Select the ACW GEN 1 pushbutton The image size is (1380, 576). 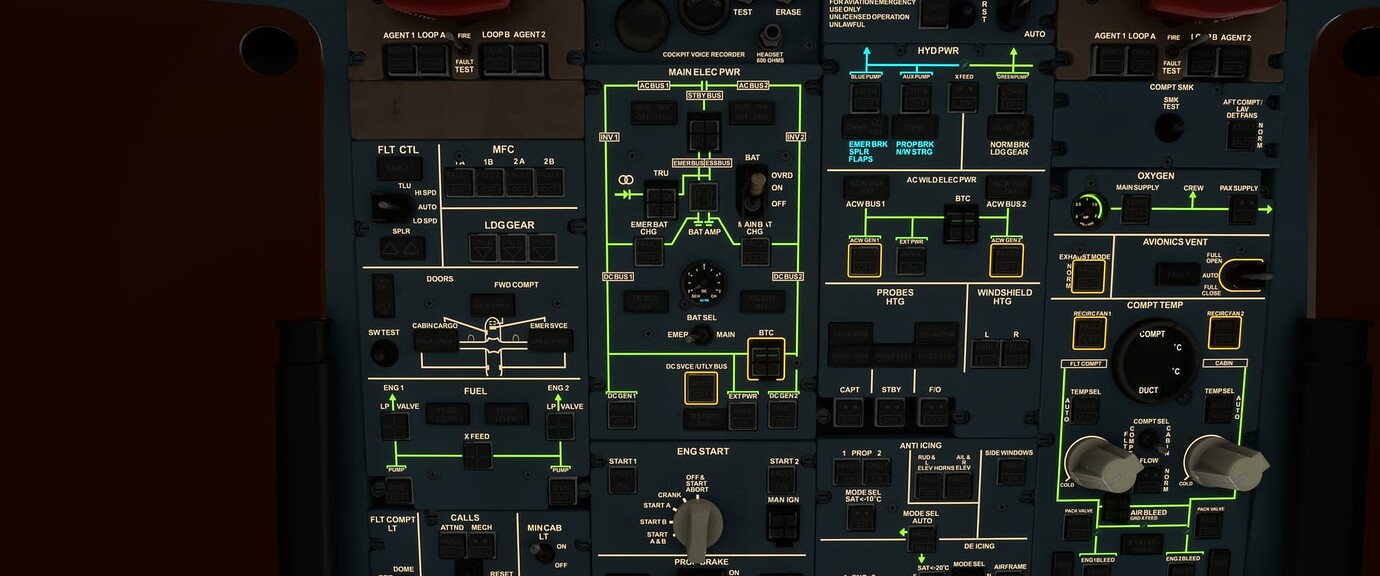tap(864, 258)
